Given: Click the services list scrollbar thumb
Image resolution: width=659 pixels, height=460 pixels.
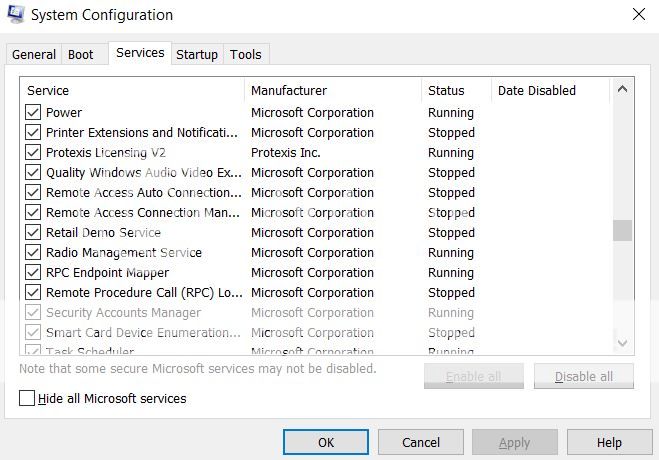Looking at the screenshot, I should click(x=622, y=230).
